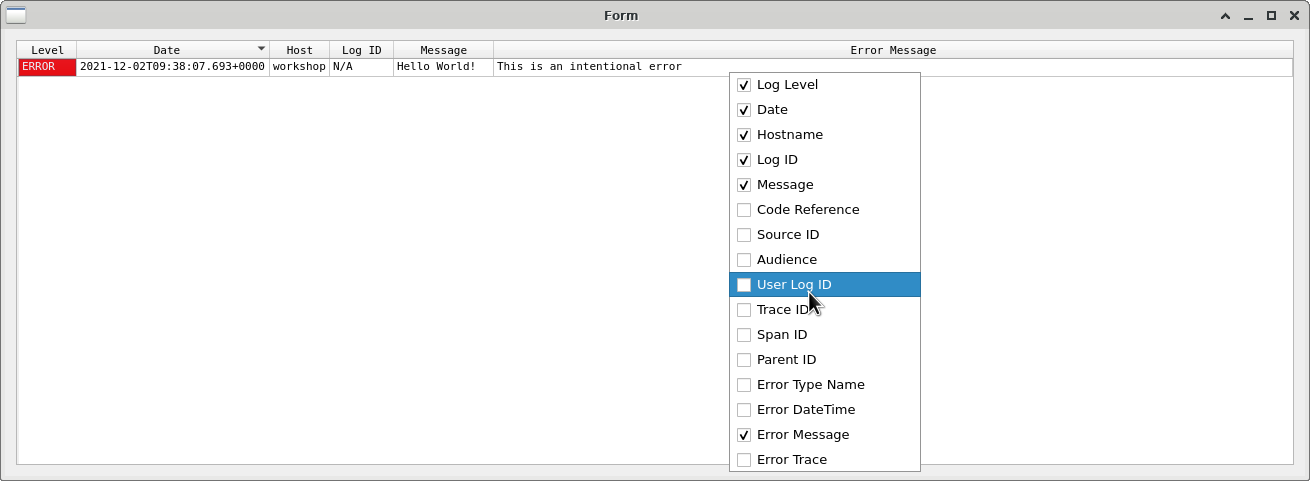This screenshot has height=481, width=1310.
Task: Sort by the Error Message column header
Action: [x=892, y=50]
